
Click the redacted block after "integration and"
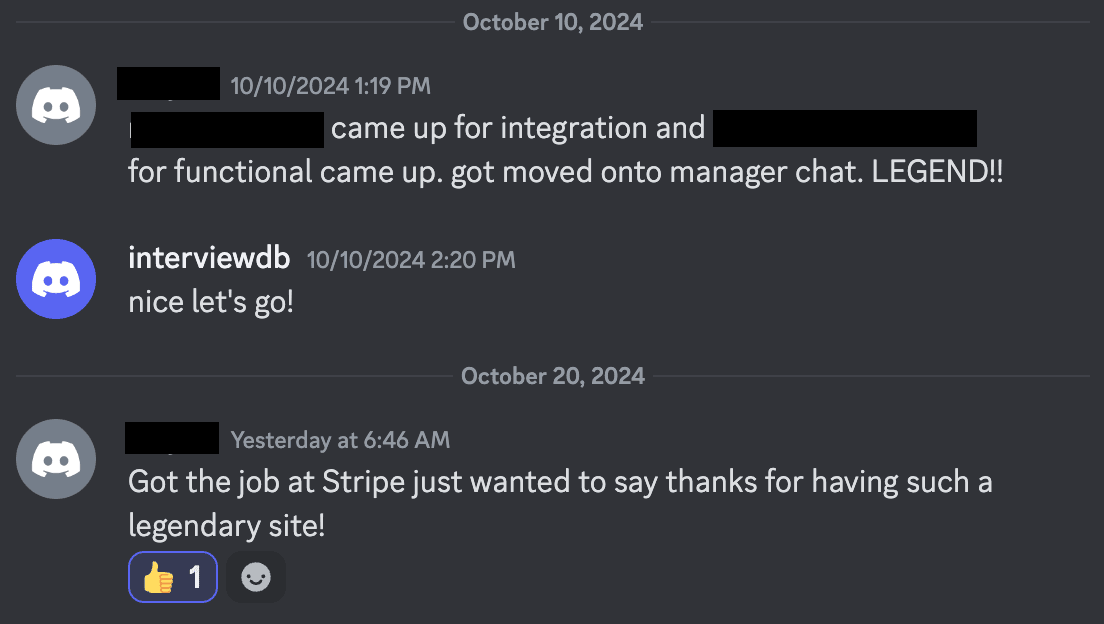[845, 130]
